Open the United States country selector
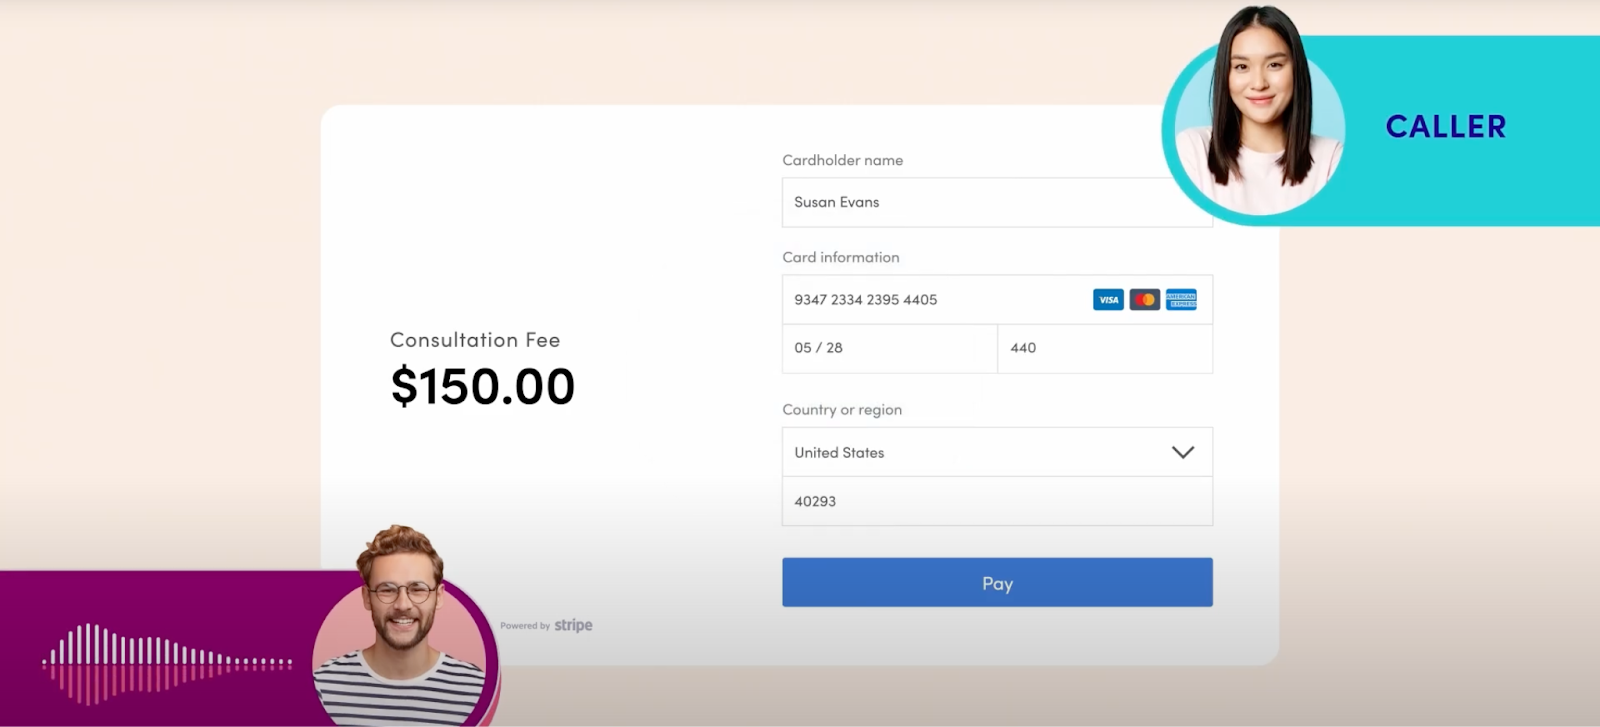 997,452
